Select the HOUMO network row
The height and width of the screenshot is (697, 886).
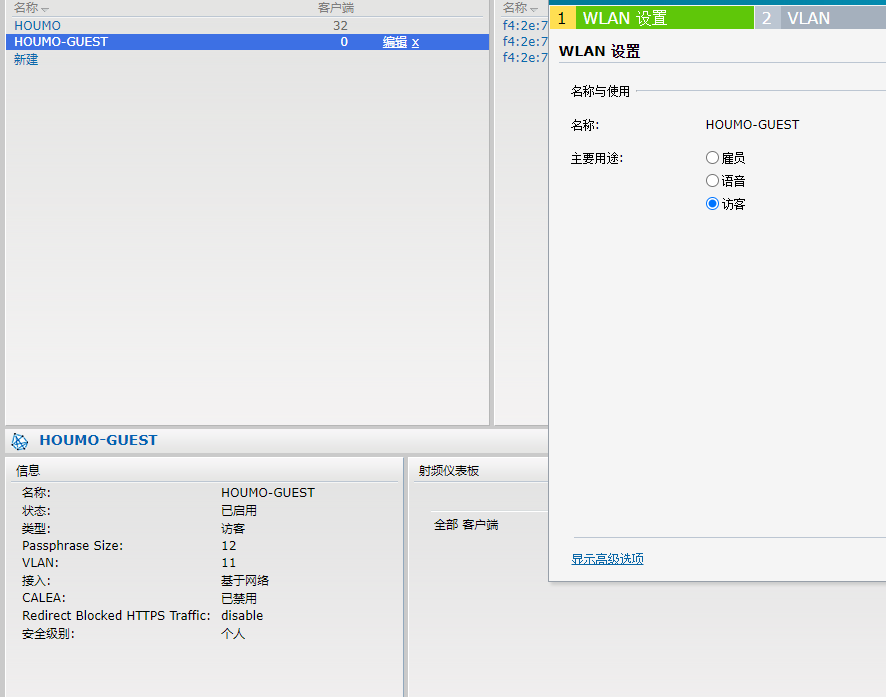point(247,25)
